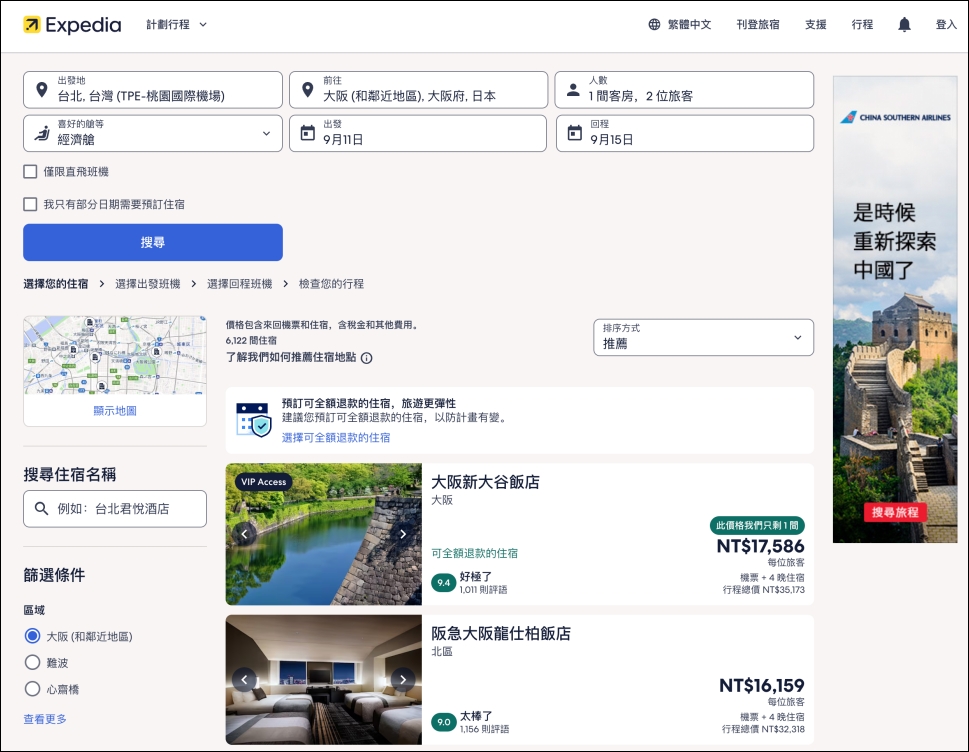
Task: Select the 心齋橋 area radio button
Action: pyautogui.click(x=32, y=688)
